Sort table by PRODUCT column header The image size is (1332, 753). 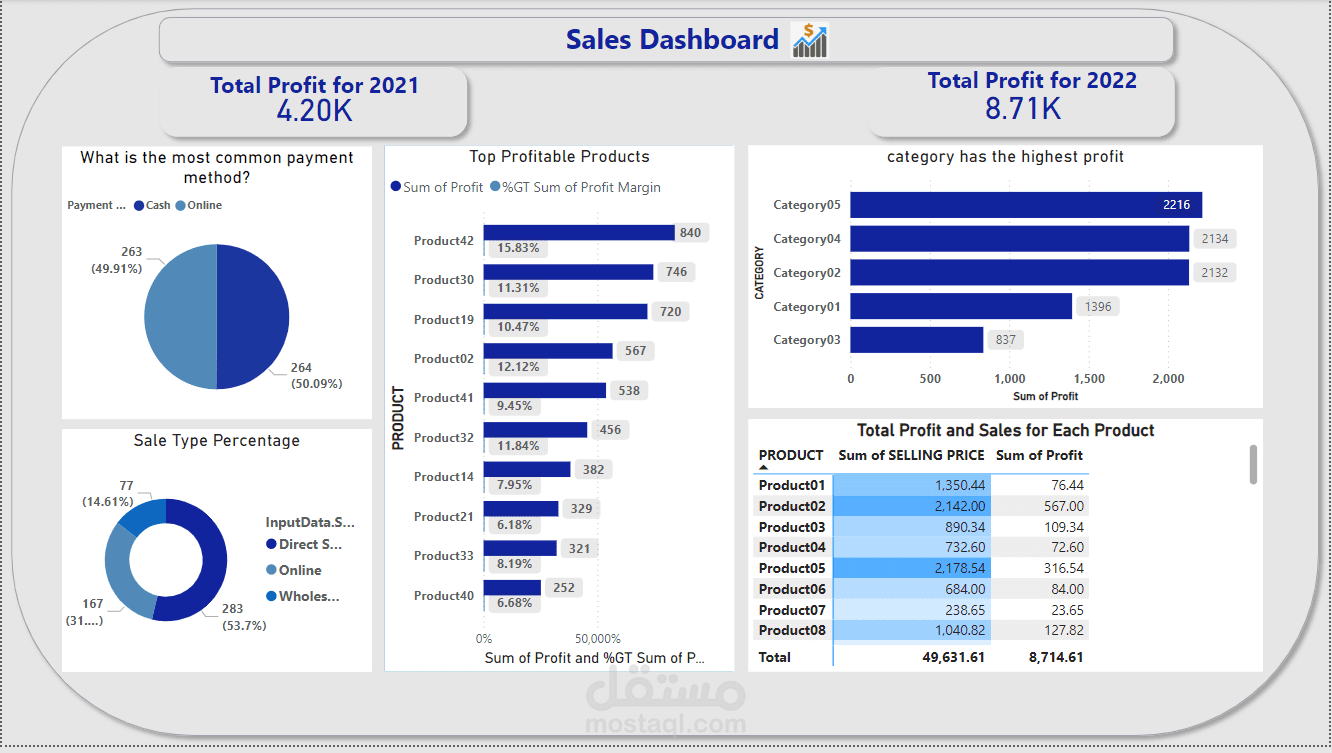click(791, 455)
